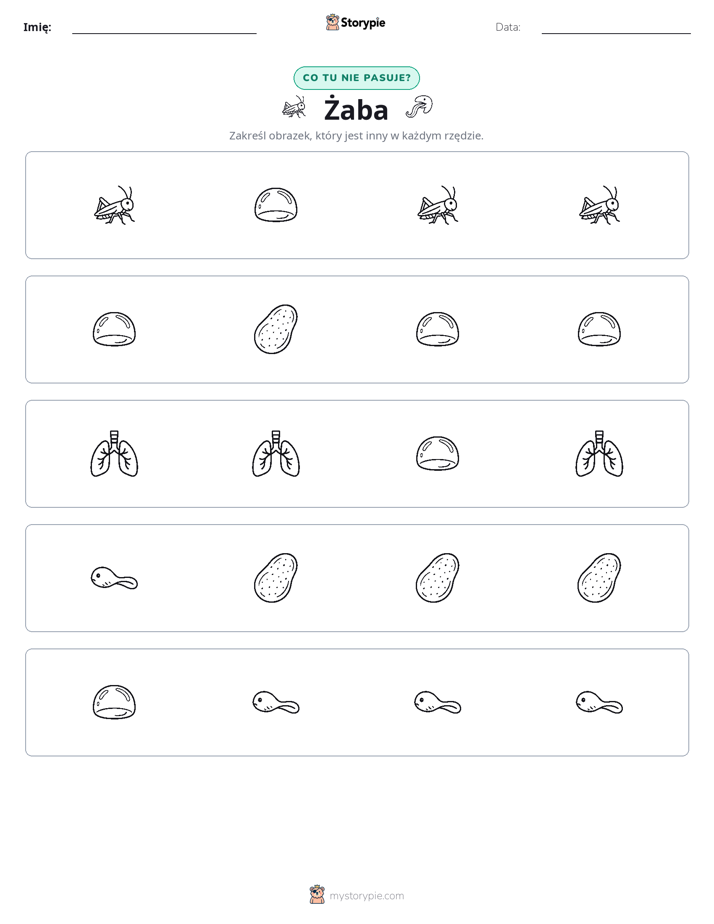Pick the jelly dome in the lungs row
Image resolution: width=714 pixels, height=924 pixels.
coord(438,454)
